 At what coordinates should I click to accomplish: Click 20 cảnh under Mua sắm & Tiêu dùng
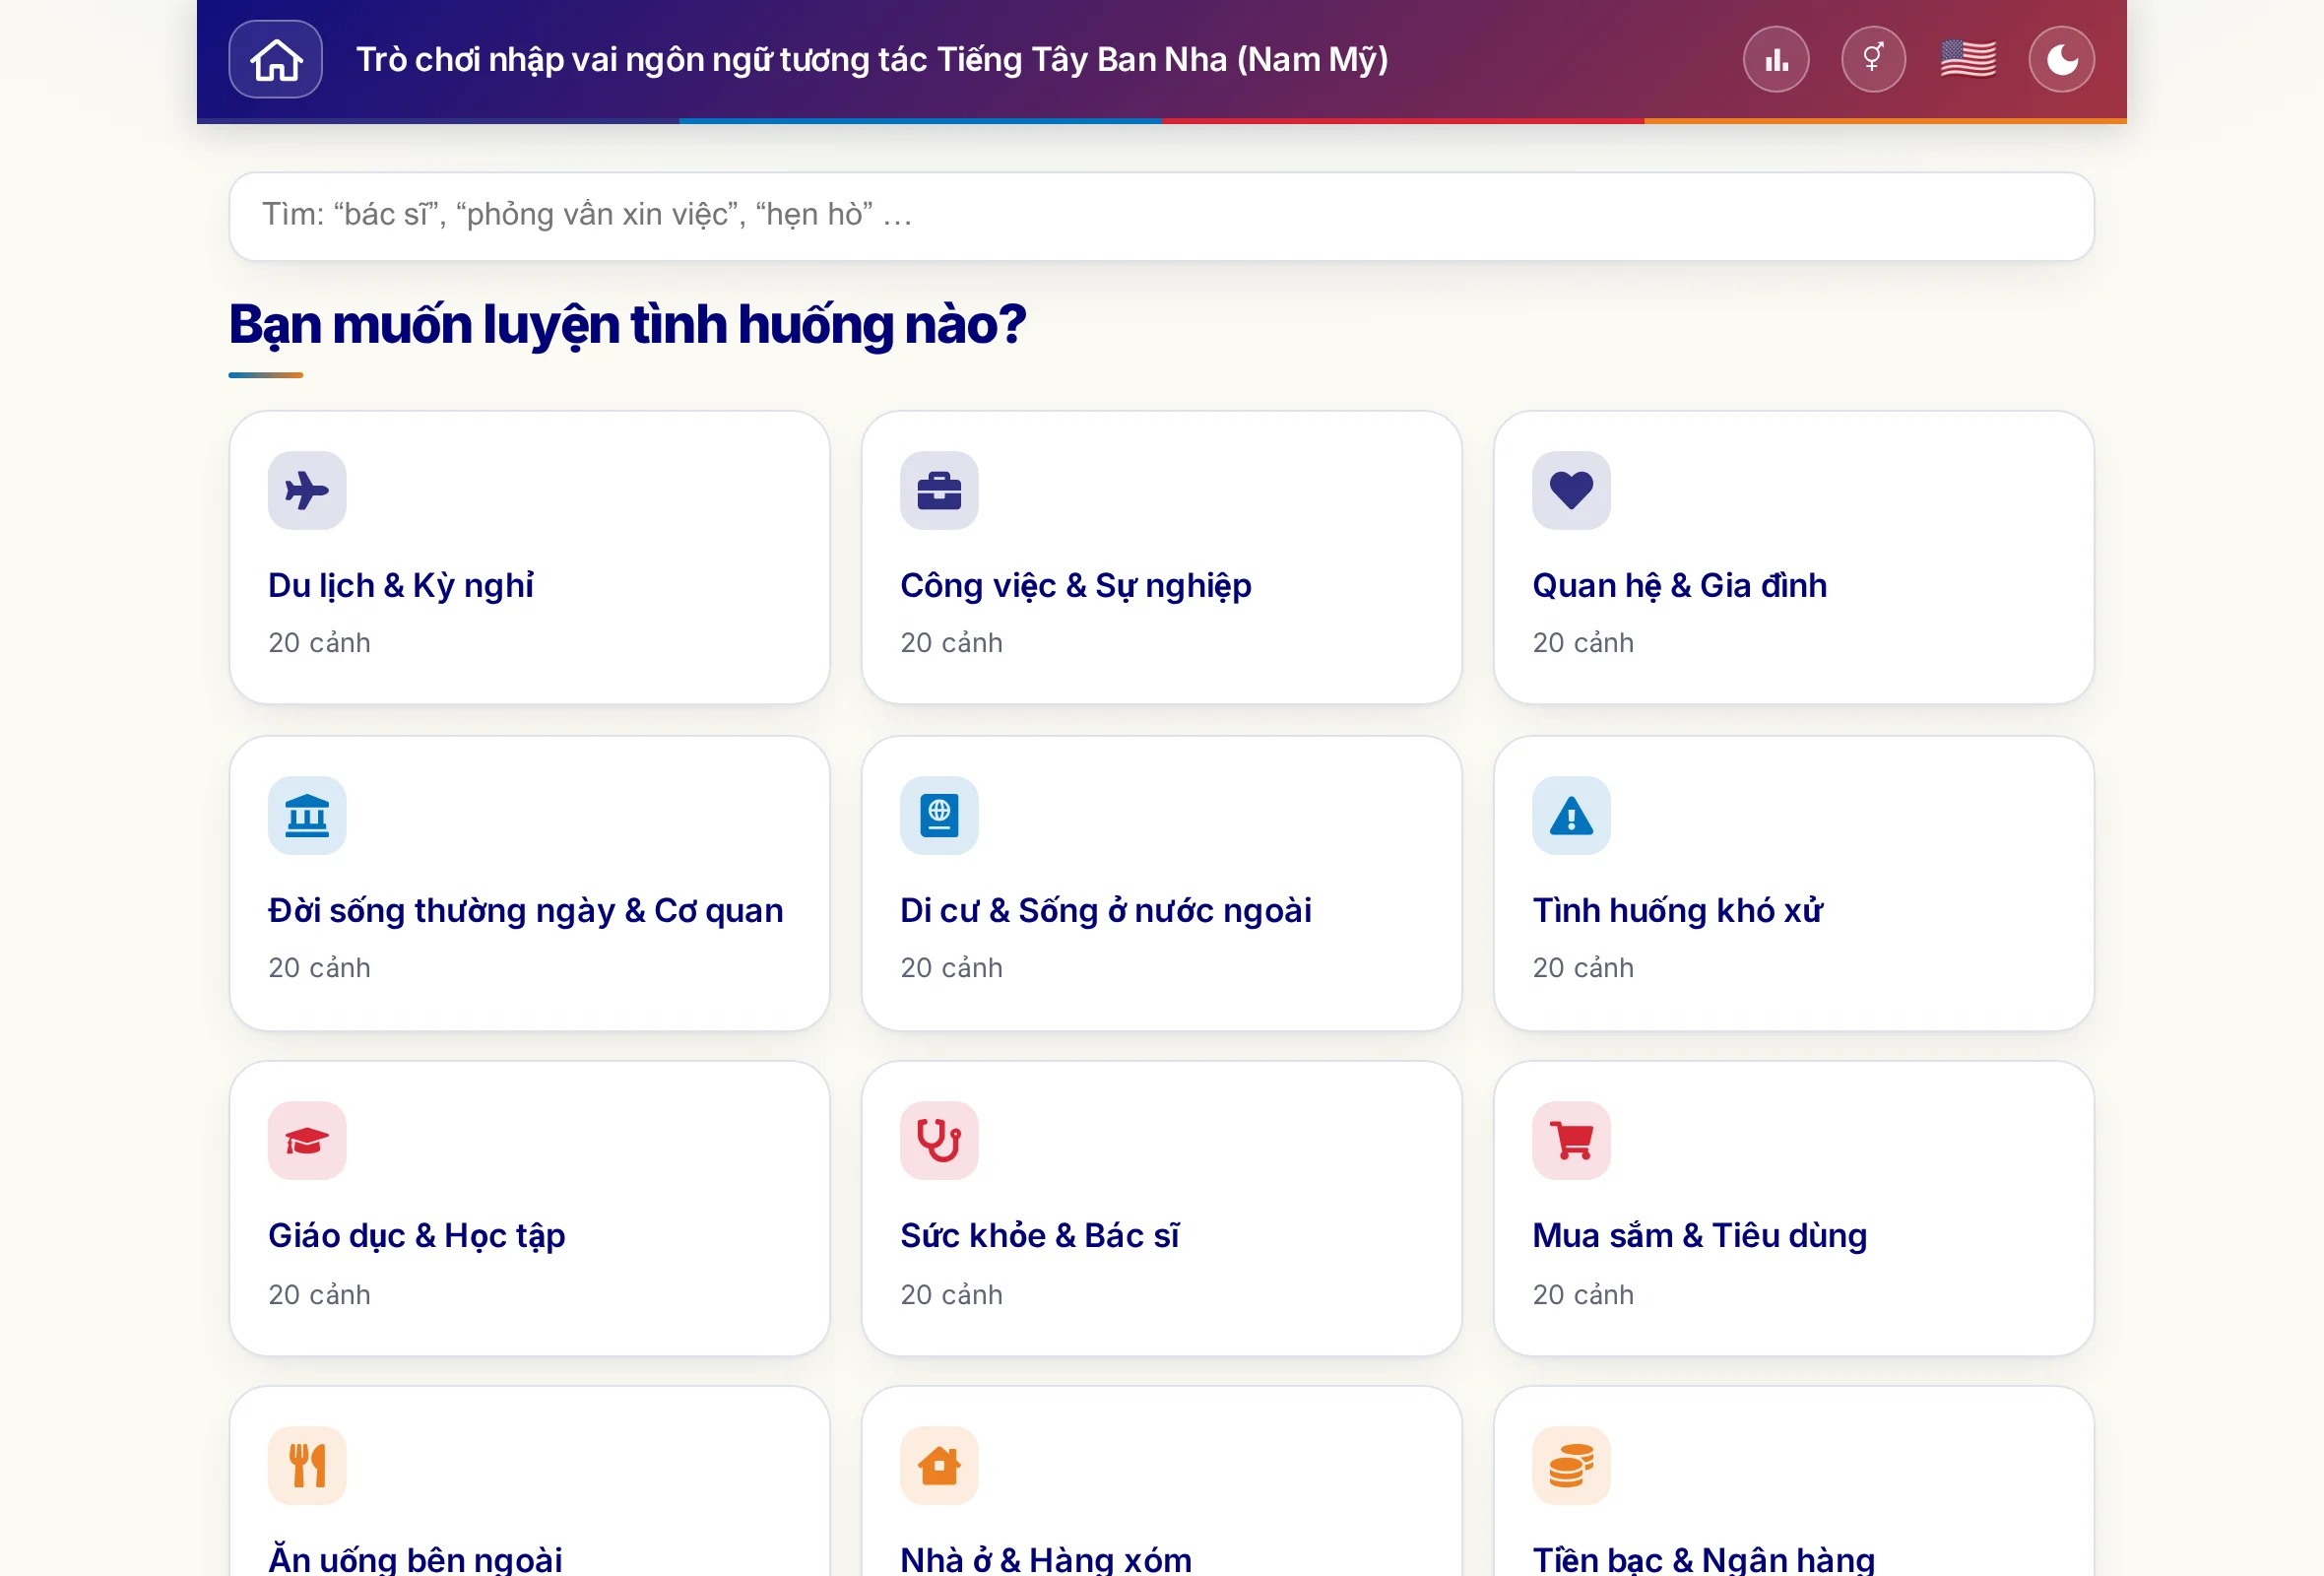click(1583, 1294)
